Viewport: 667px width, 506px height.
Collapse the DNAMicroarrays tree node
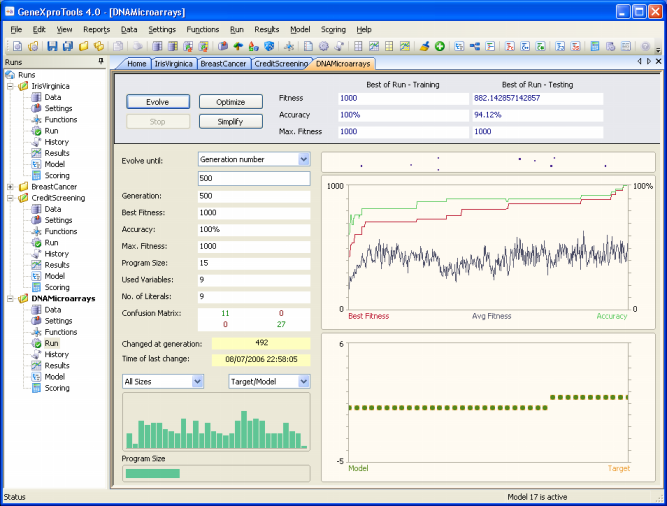tap(10, 298)
